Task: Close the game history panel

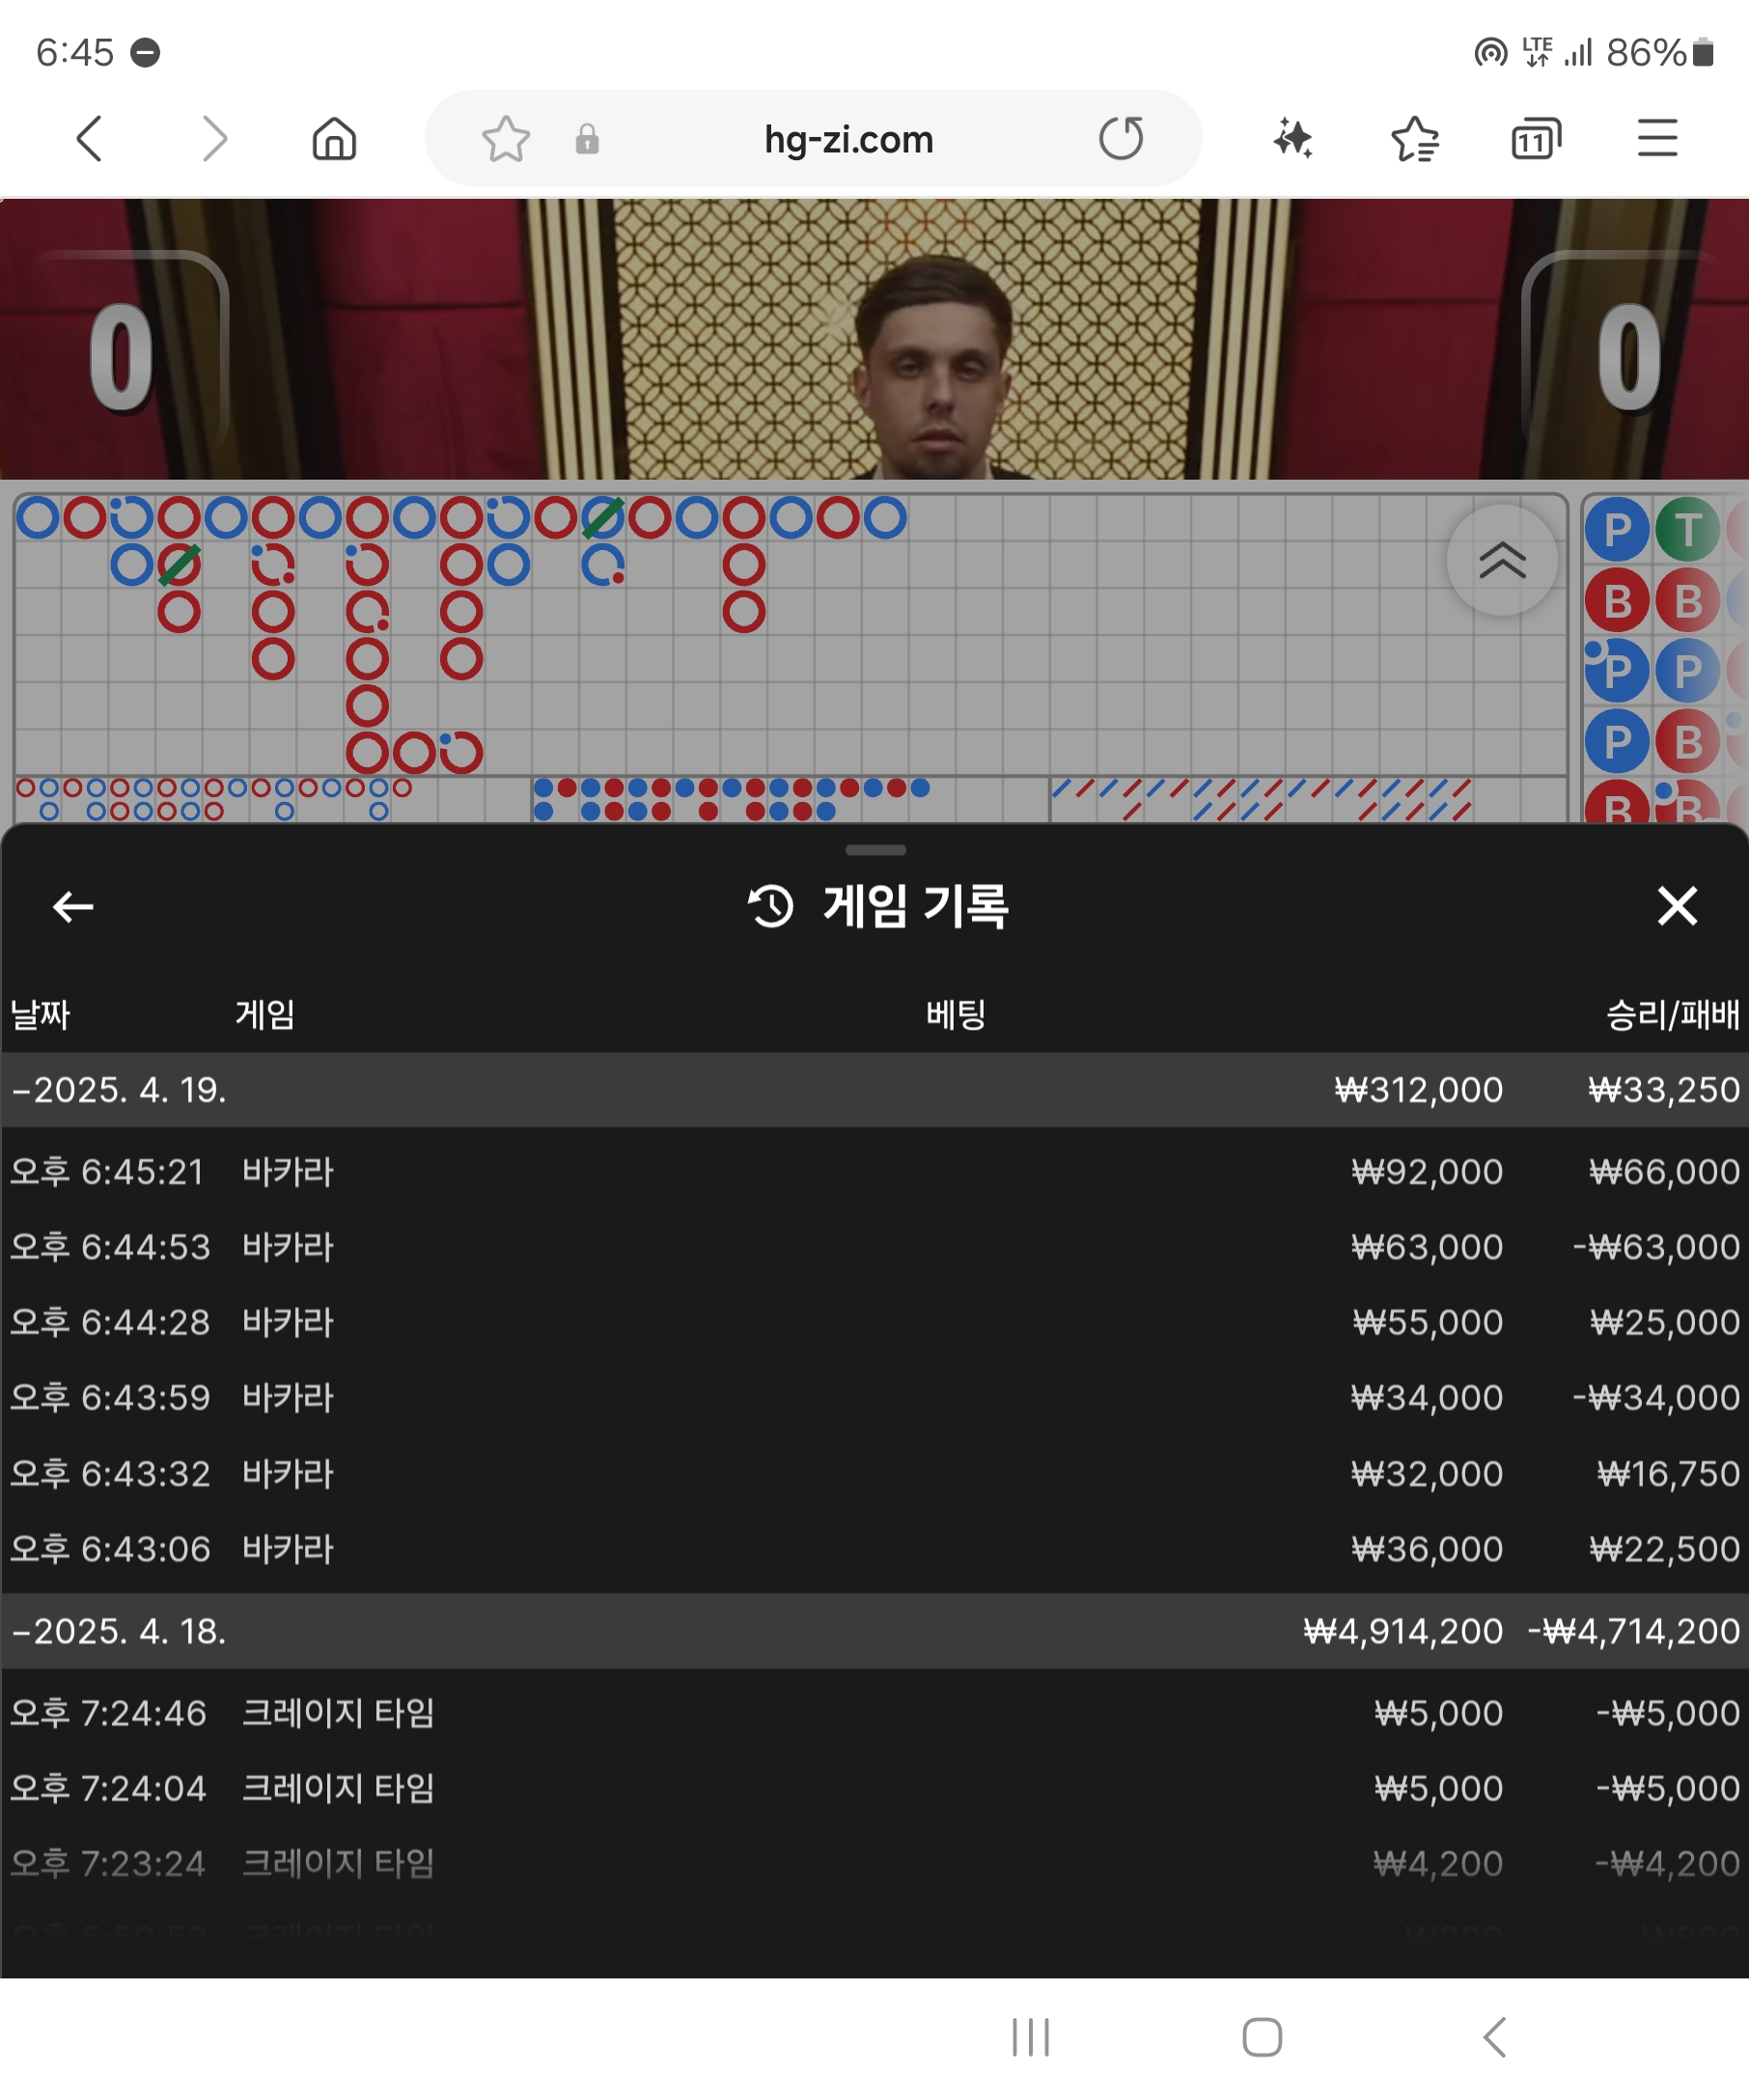Action: tap(1677, 906)
